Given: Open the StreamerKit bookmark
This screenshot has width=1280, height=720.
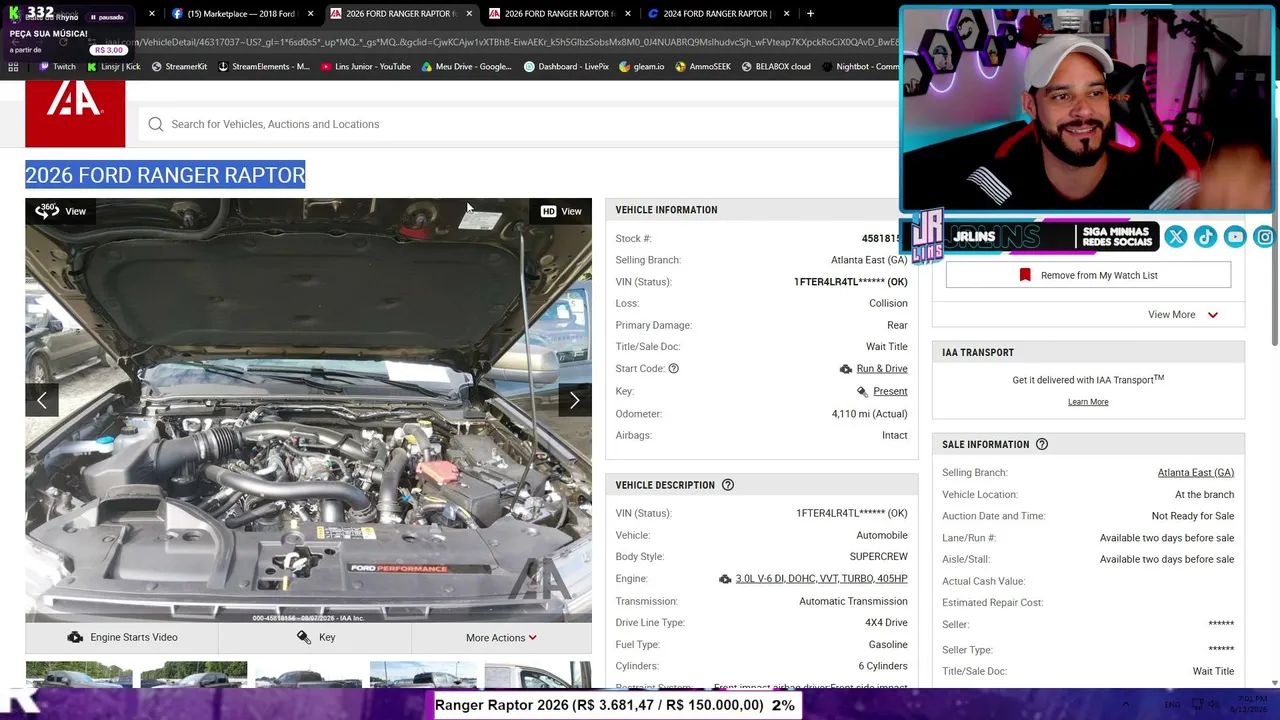Looking at the screenshot, I should pos(179,67).
